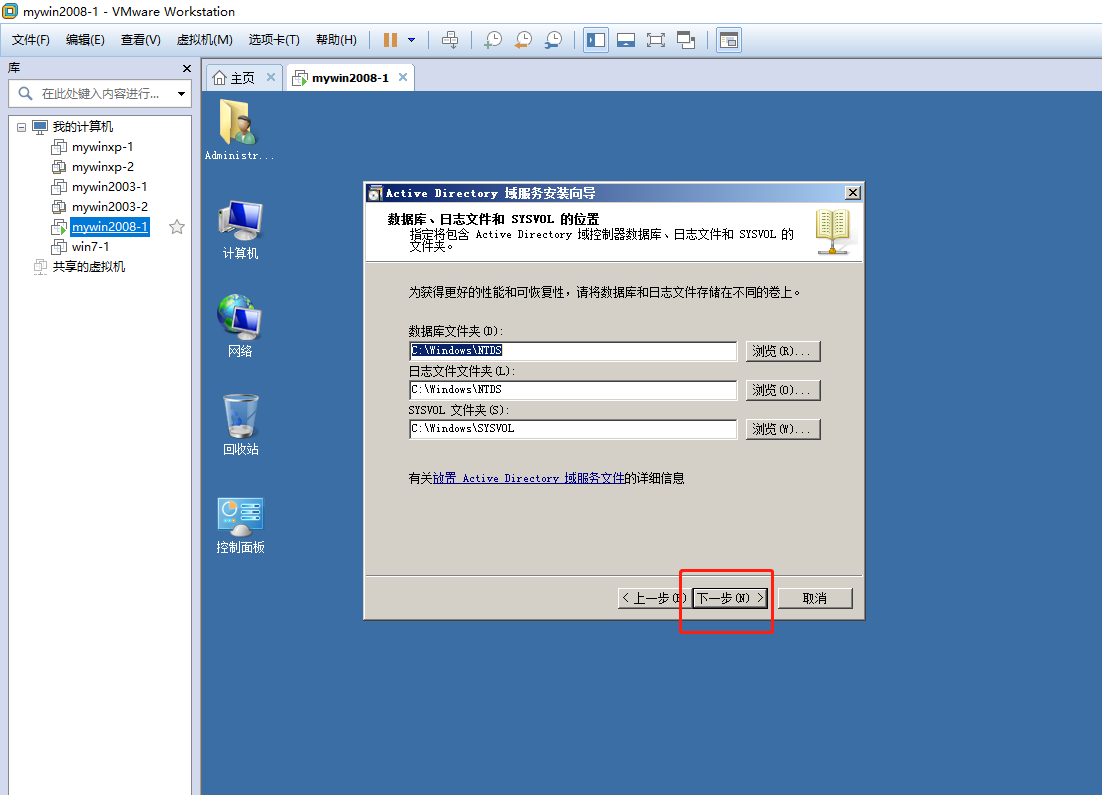Viewport: 1102px width, 795px height.
Task: Open the 编辑(E) menu
Action: point(85,40)
